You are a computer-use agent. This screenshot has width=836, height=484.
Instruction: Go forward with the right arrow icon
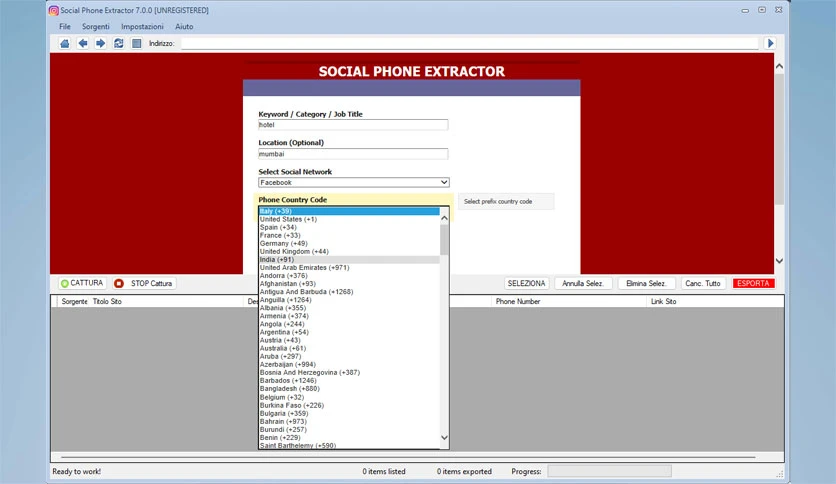coord(100,43)
